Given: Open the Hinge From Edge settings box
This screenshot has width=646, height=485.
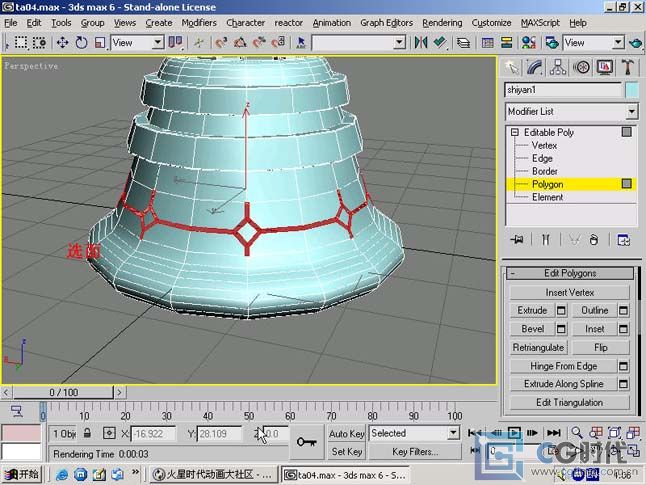Looking at the screenshot, I should click(623, 366).
